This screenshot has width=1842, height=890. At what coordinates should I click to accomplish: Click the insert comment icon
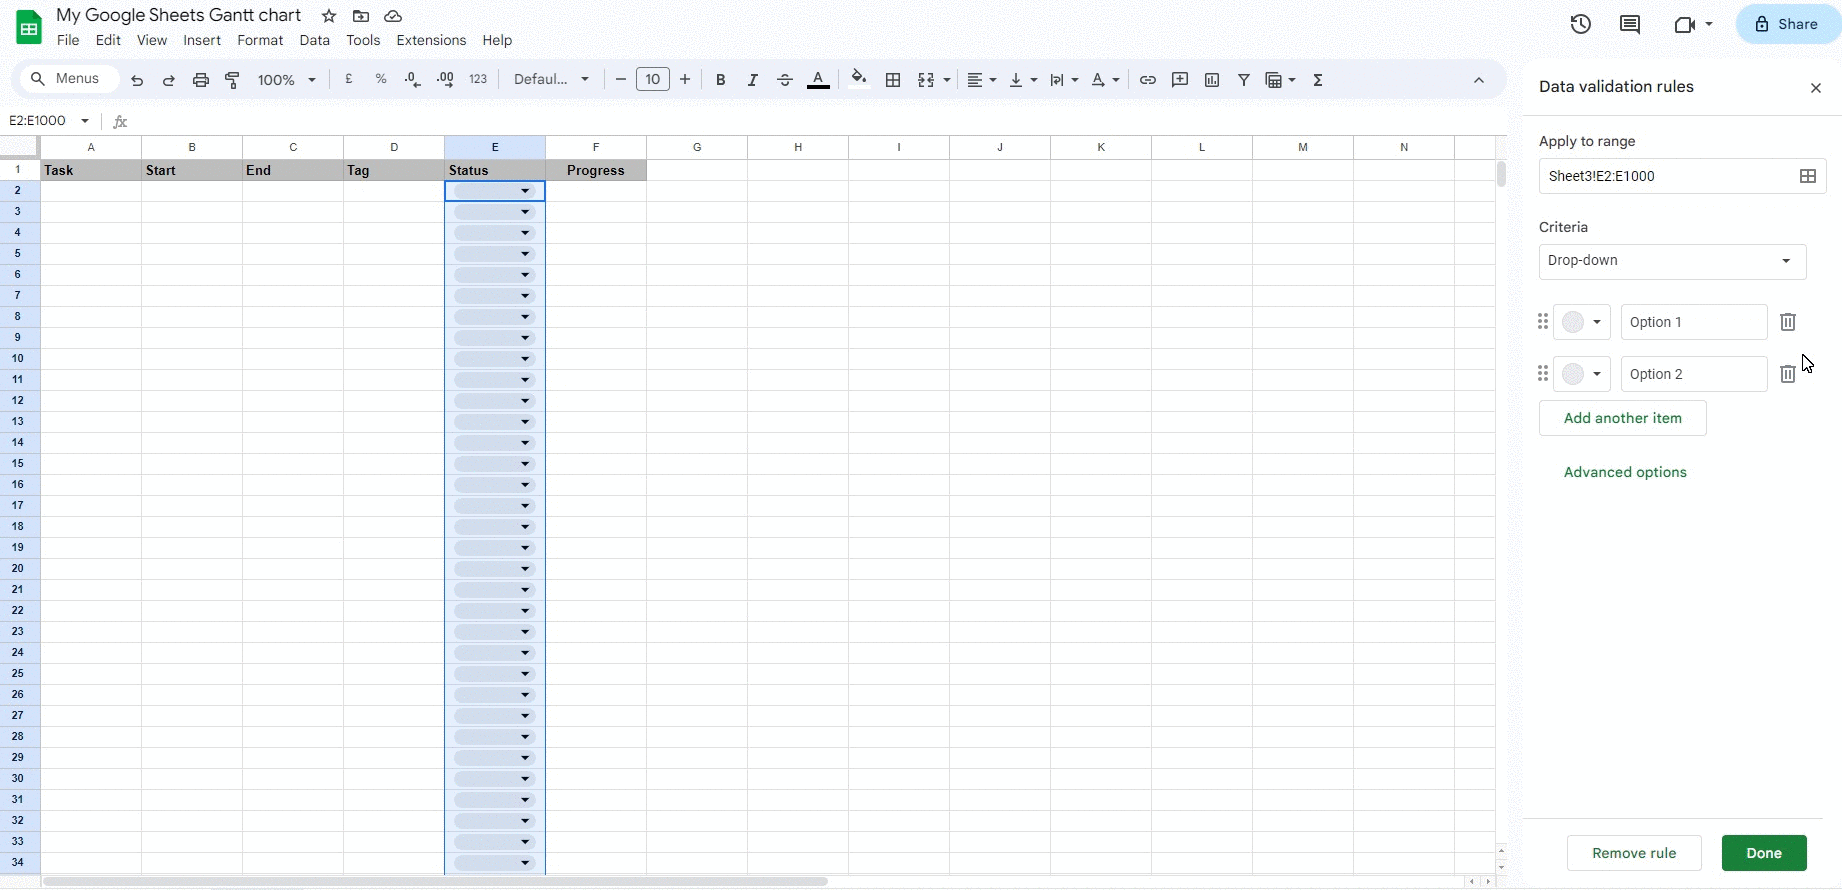coord(1180,80)
